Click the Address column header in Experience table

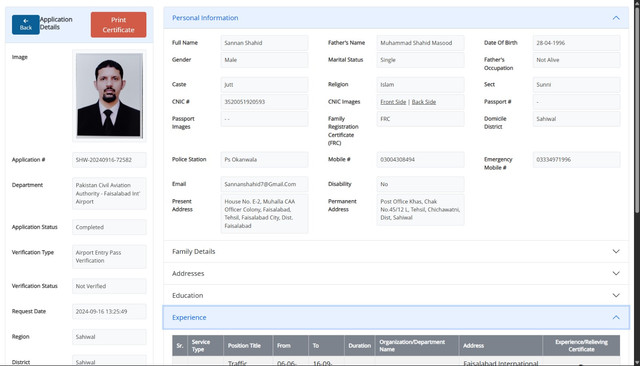click(501, 346)
